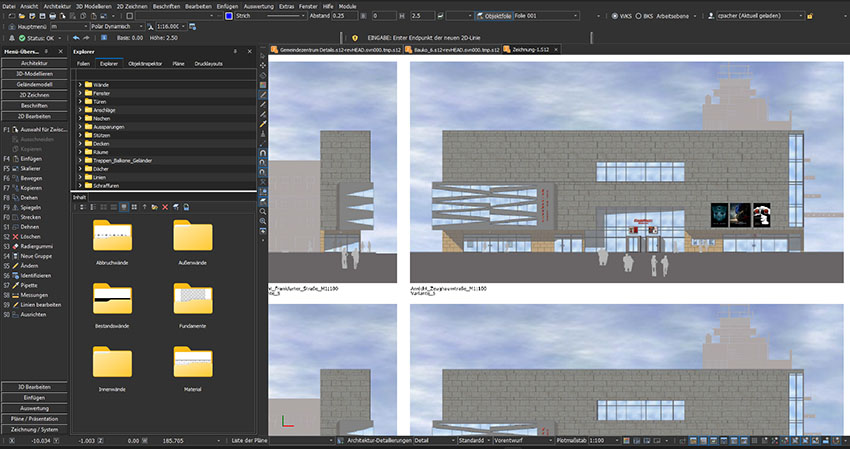Click the Geländemodell button

pos(35,85)
